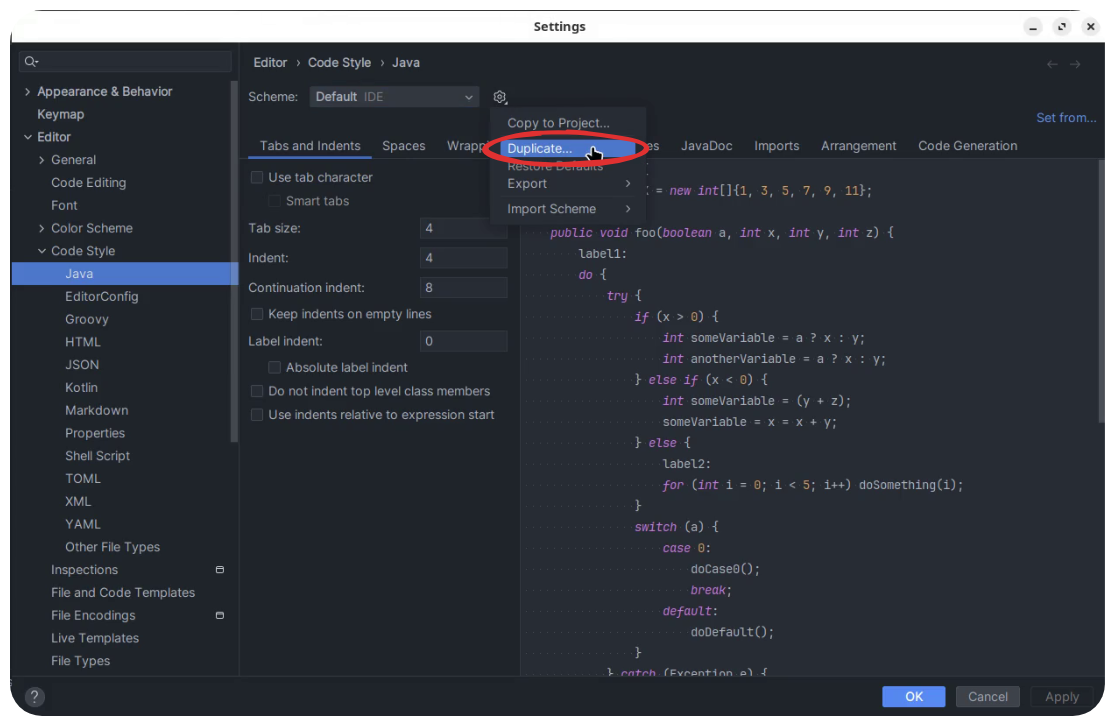Open Live Templates settings
The height and width of the screenshot is (726, 1114).
point(94,638)
